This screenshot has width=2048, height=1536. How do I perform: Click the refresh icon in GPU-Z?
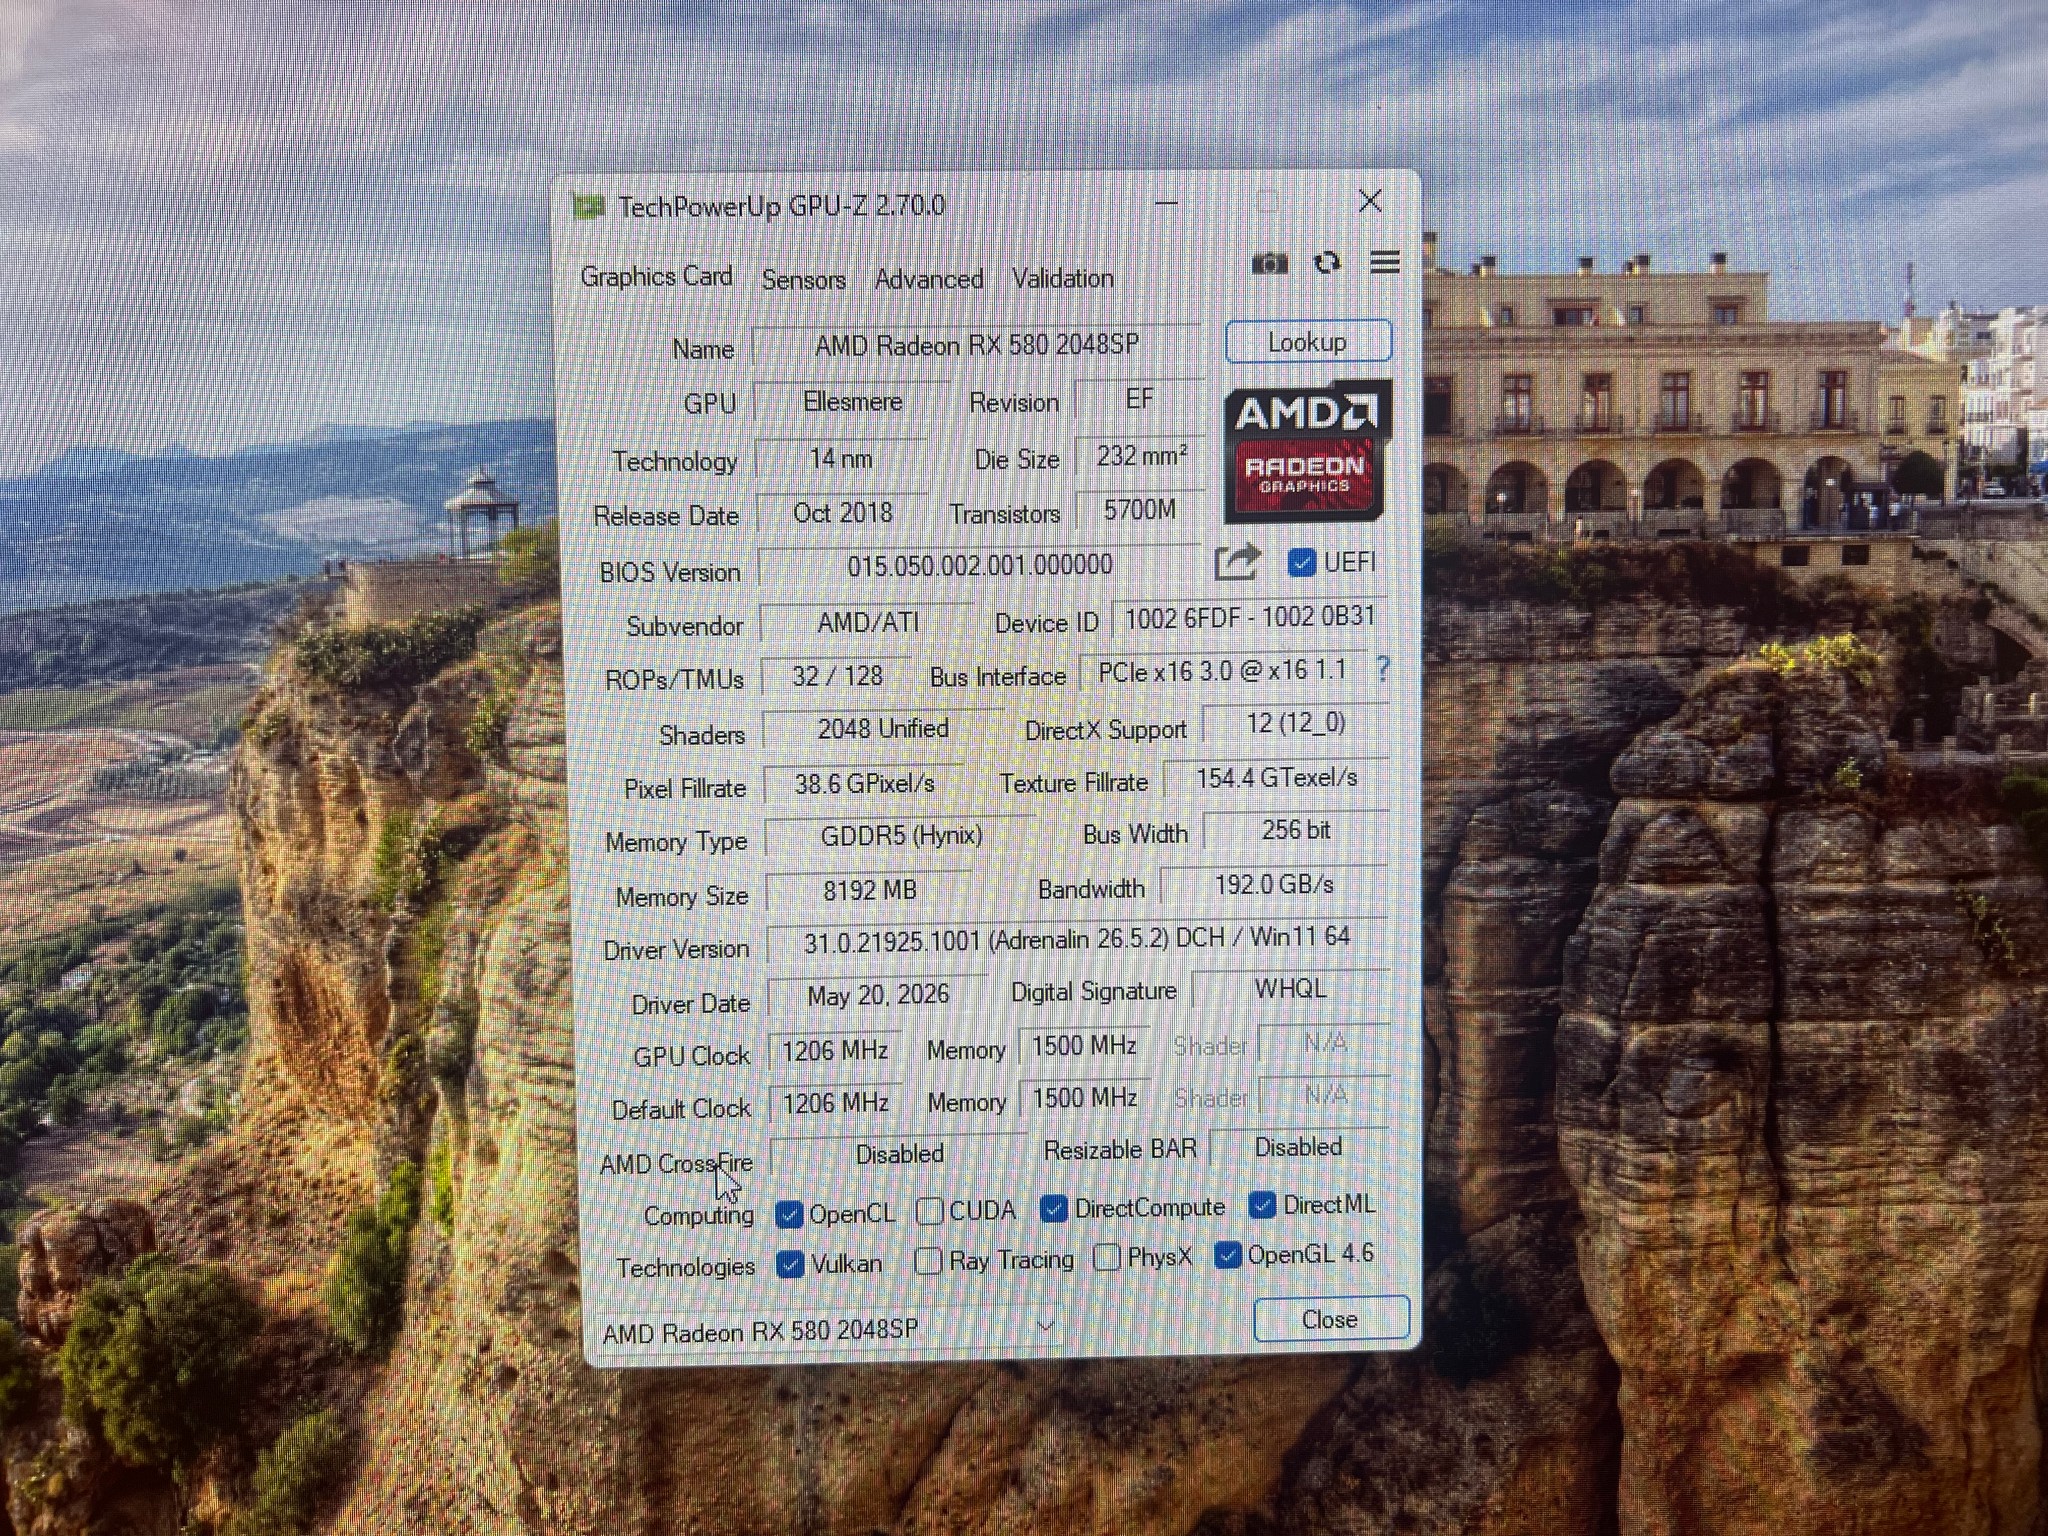[1327, 263]
